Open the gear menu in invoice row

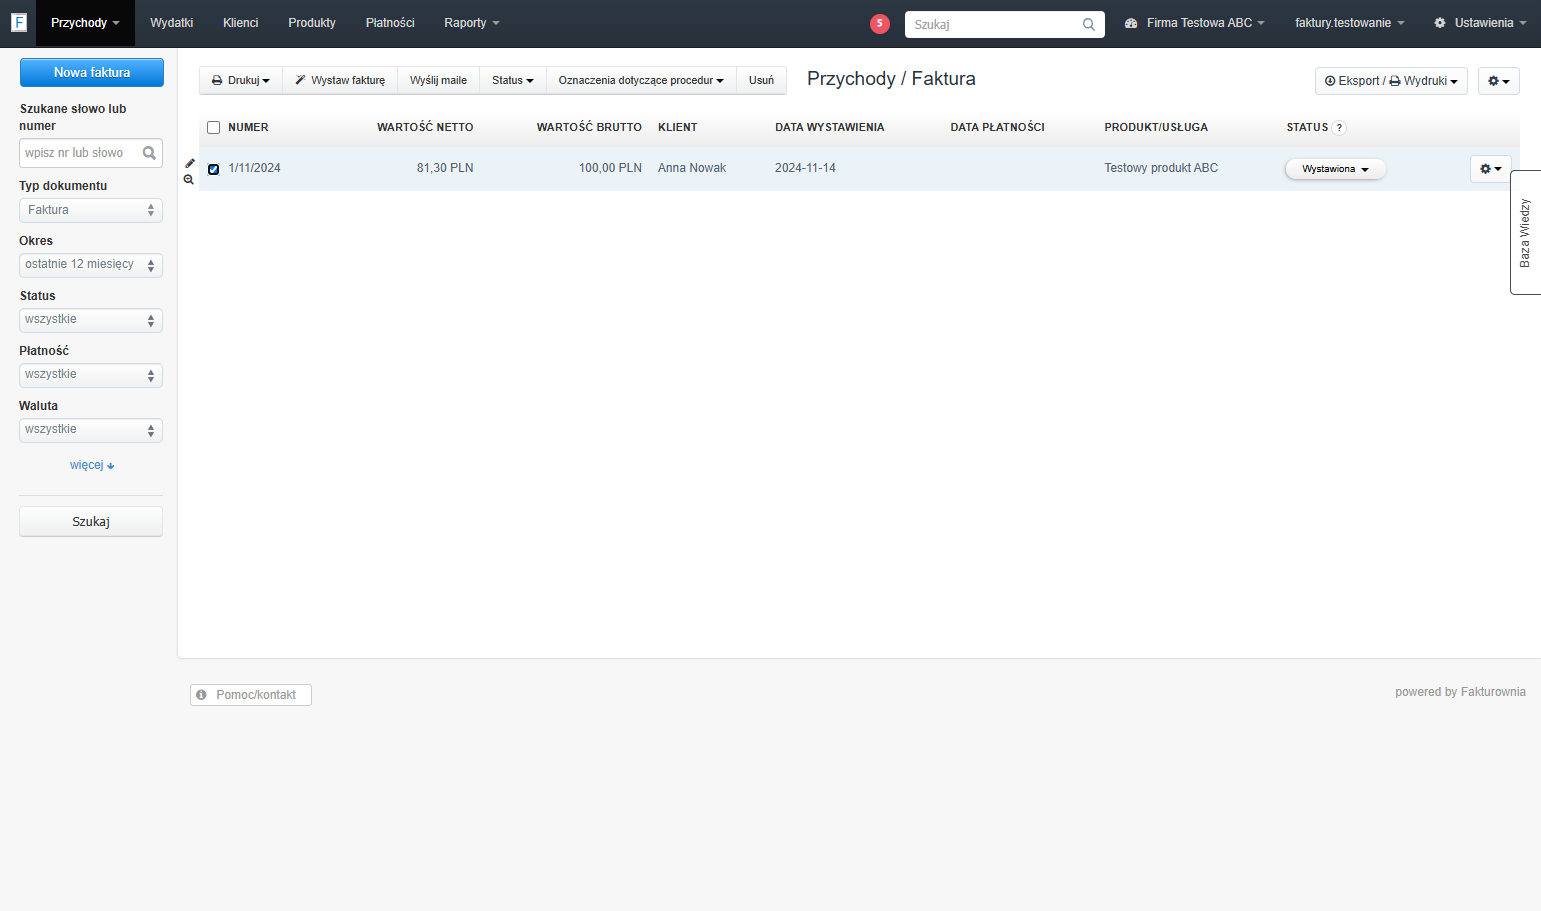(1490, 169)
